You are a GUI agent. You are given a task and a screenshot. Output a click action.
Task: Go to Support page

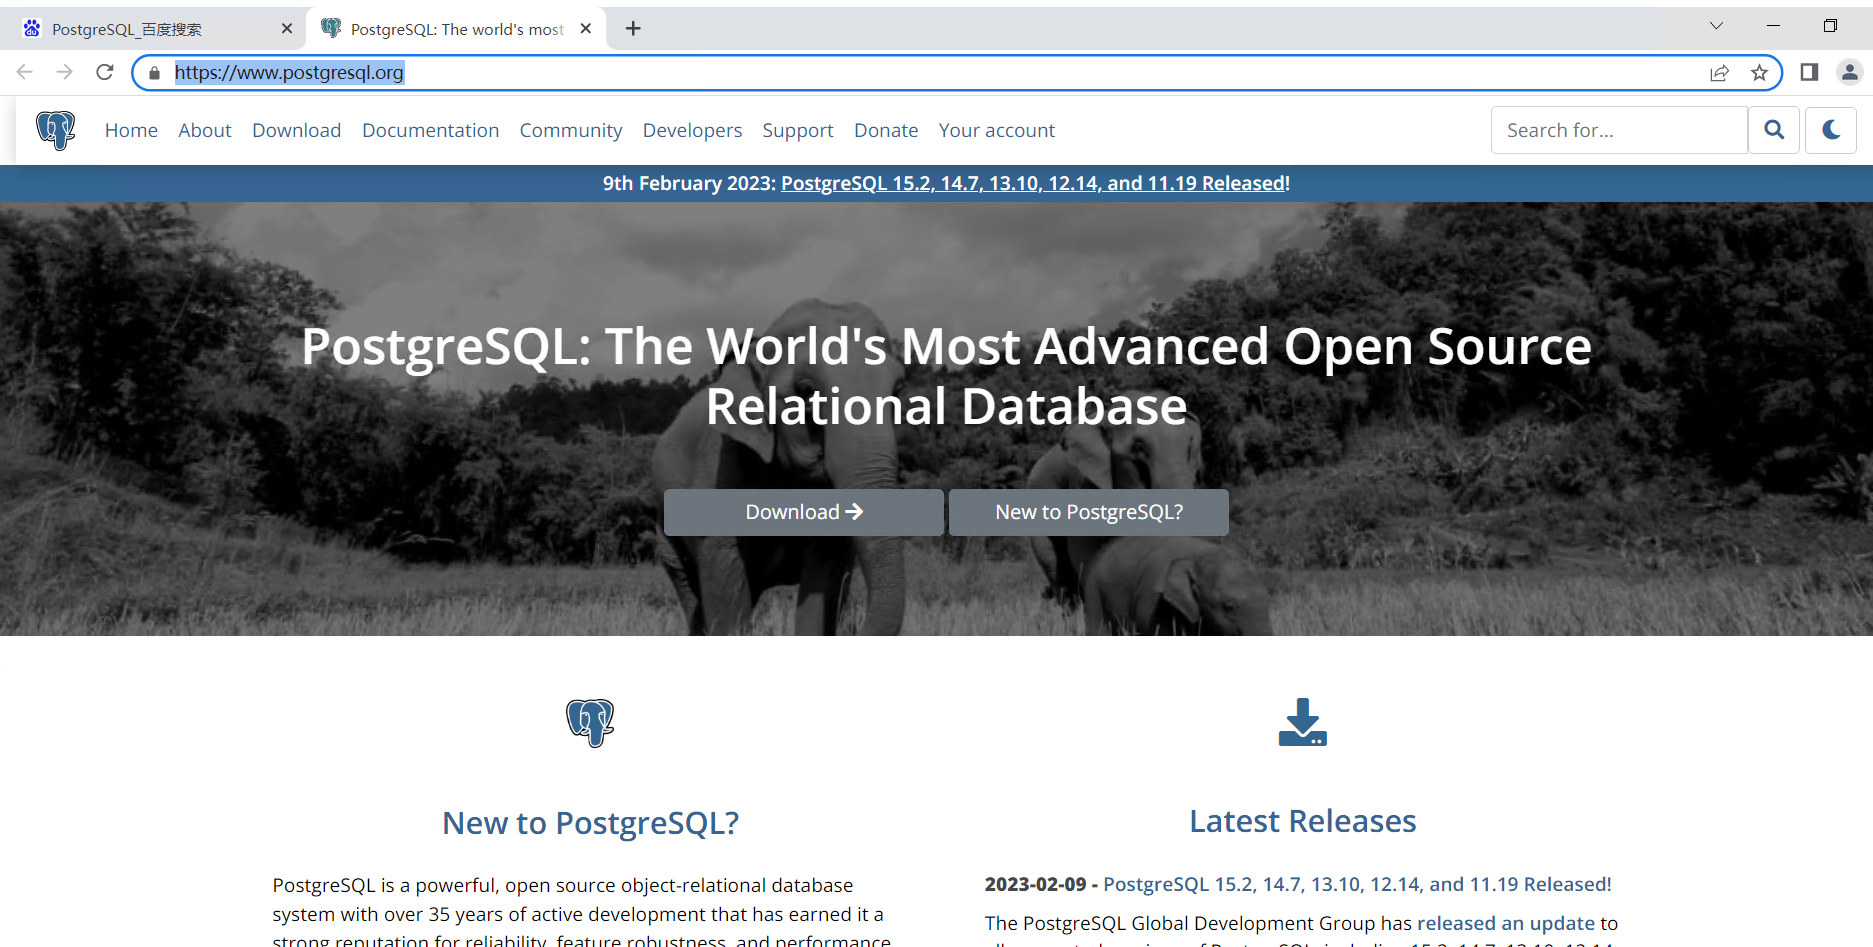coord(798,130)
